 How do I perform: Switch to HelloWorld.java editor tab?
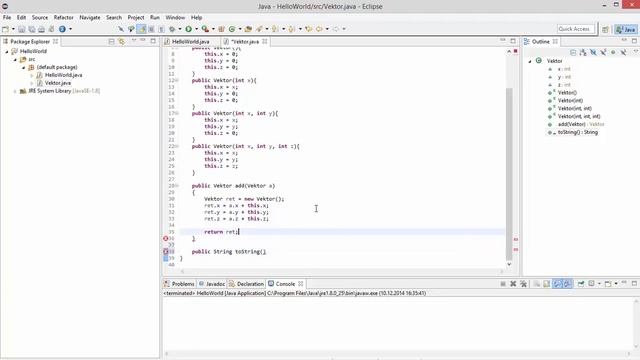click(x=190, y=42)
